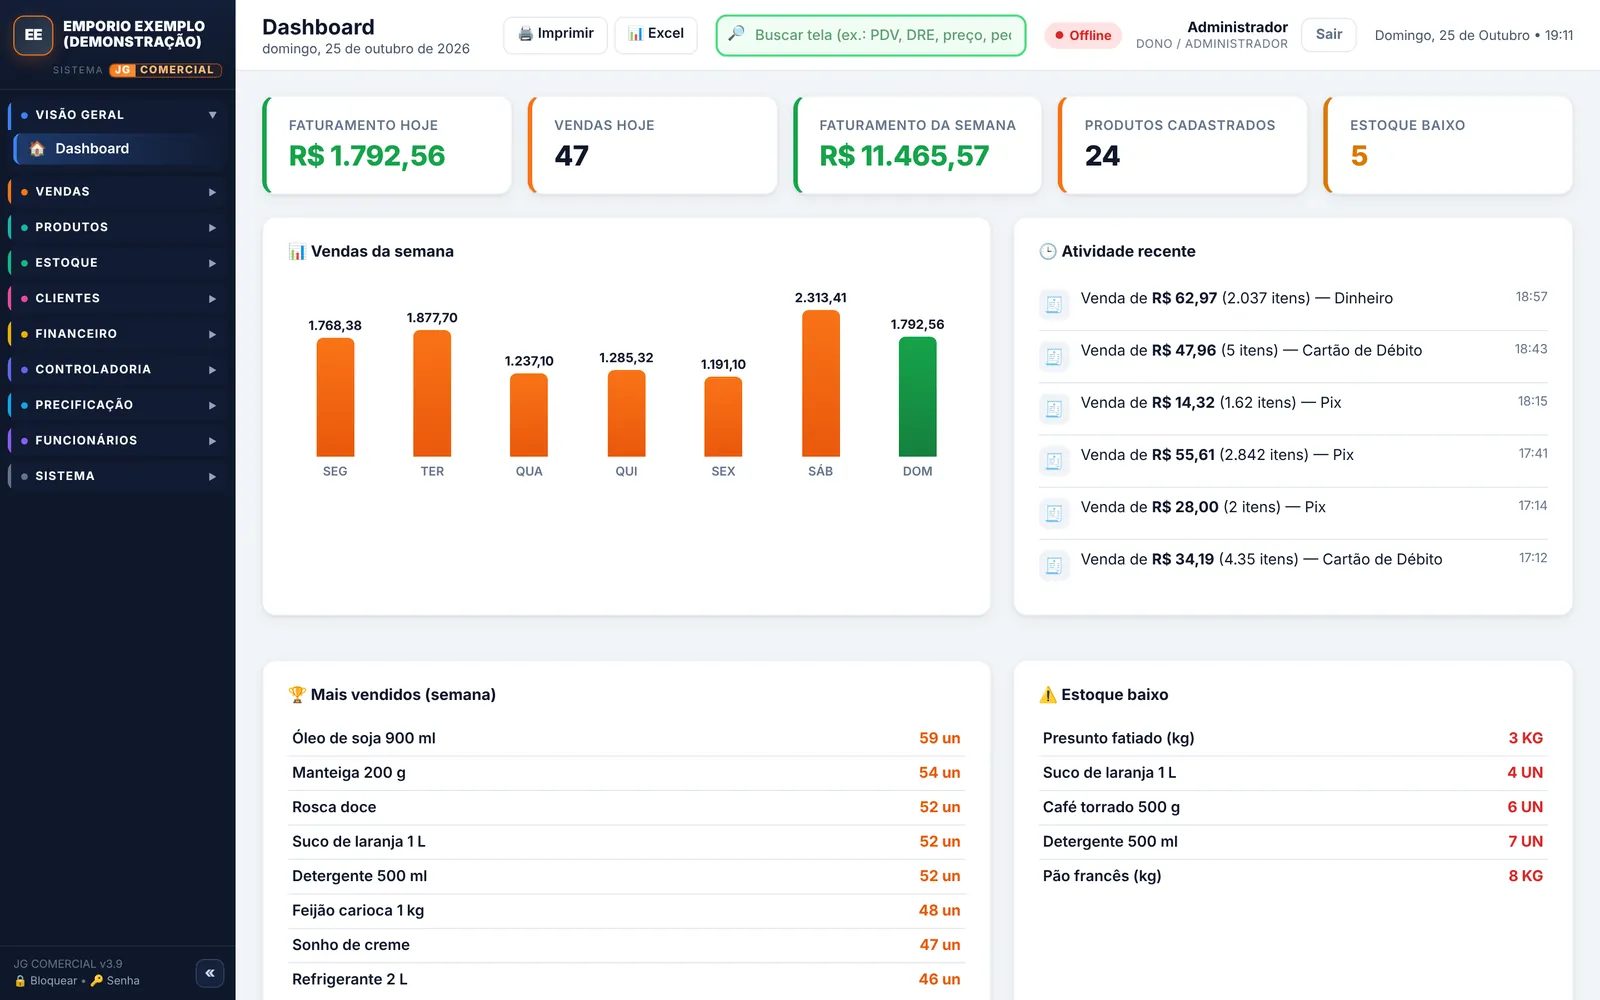
Task: Click receipt icon of R$ 34,19 sale
Action: [1054, 565]
